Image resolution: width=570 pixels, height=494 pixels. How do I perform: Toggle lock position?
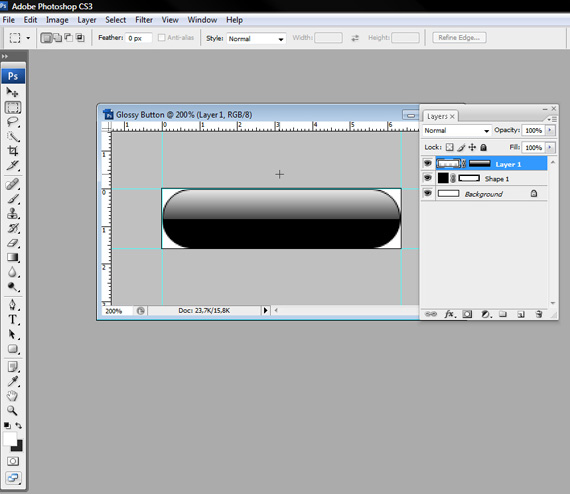(x=472, y=147)
